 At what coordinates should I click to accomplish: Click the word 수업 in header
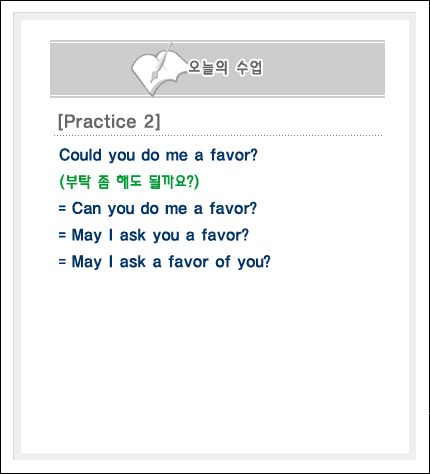pos(249,68)
